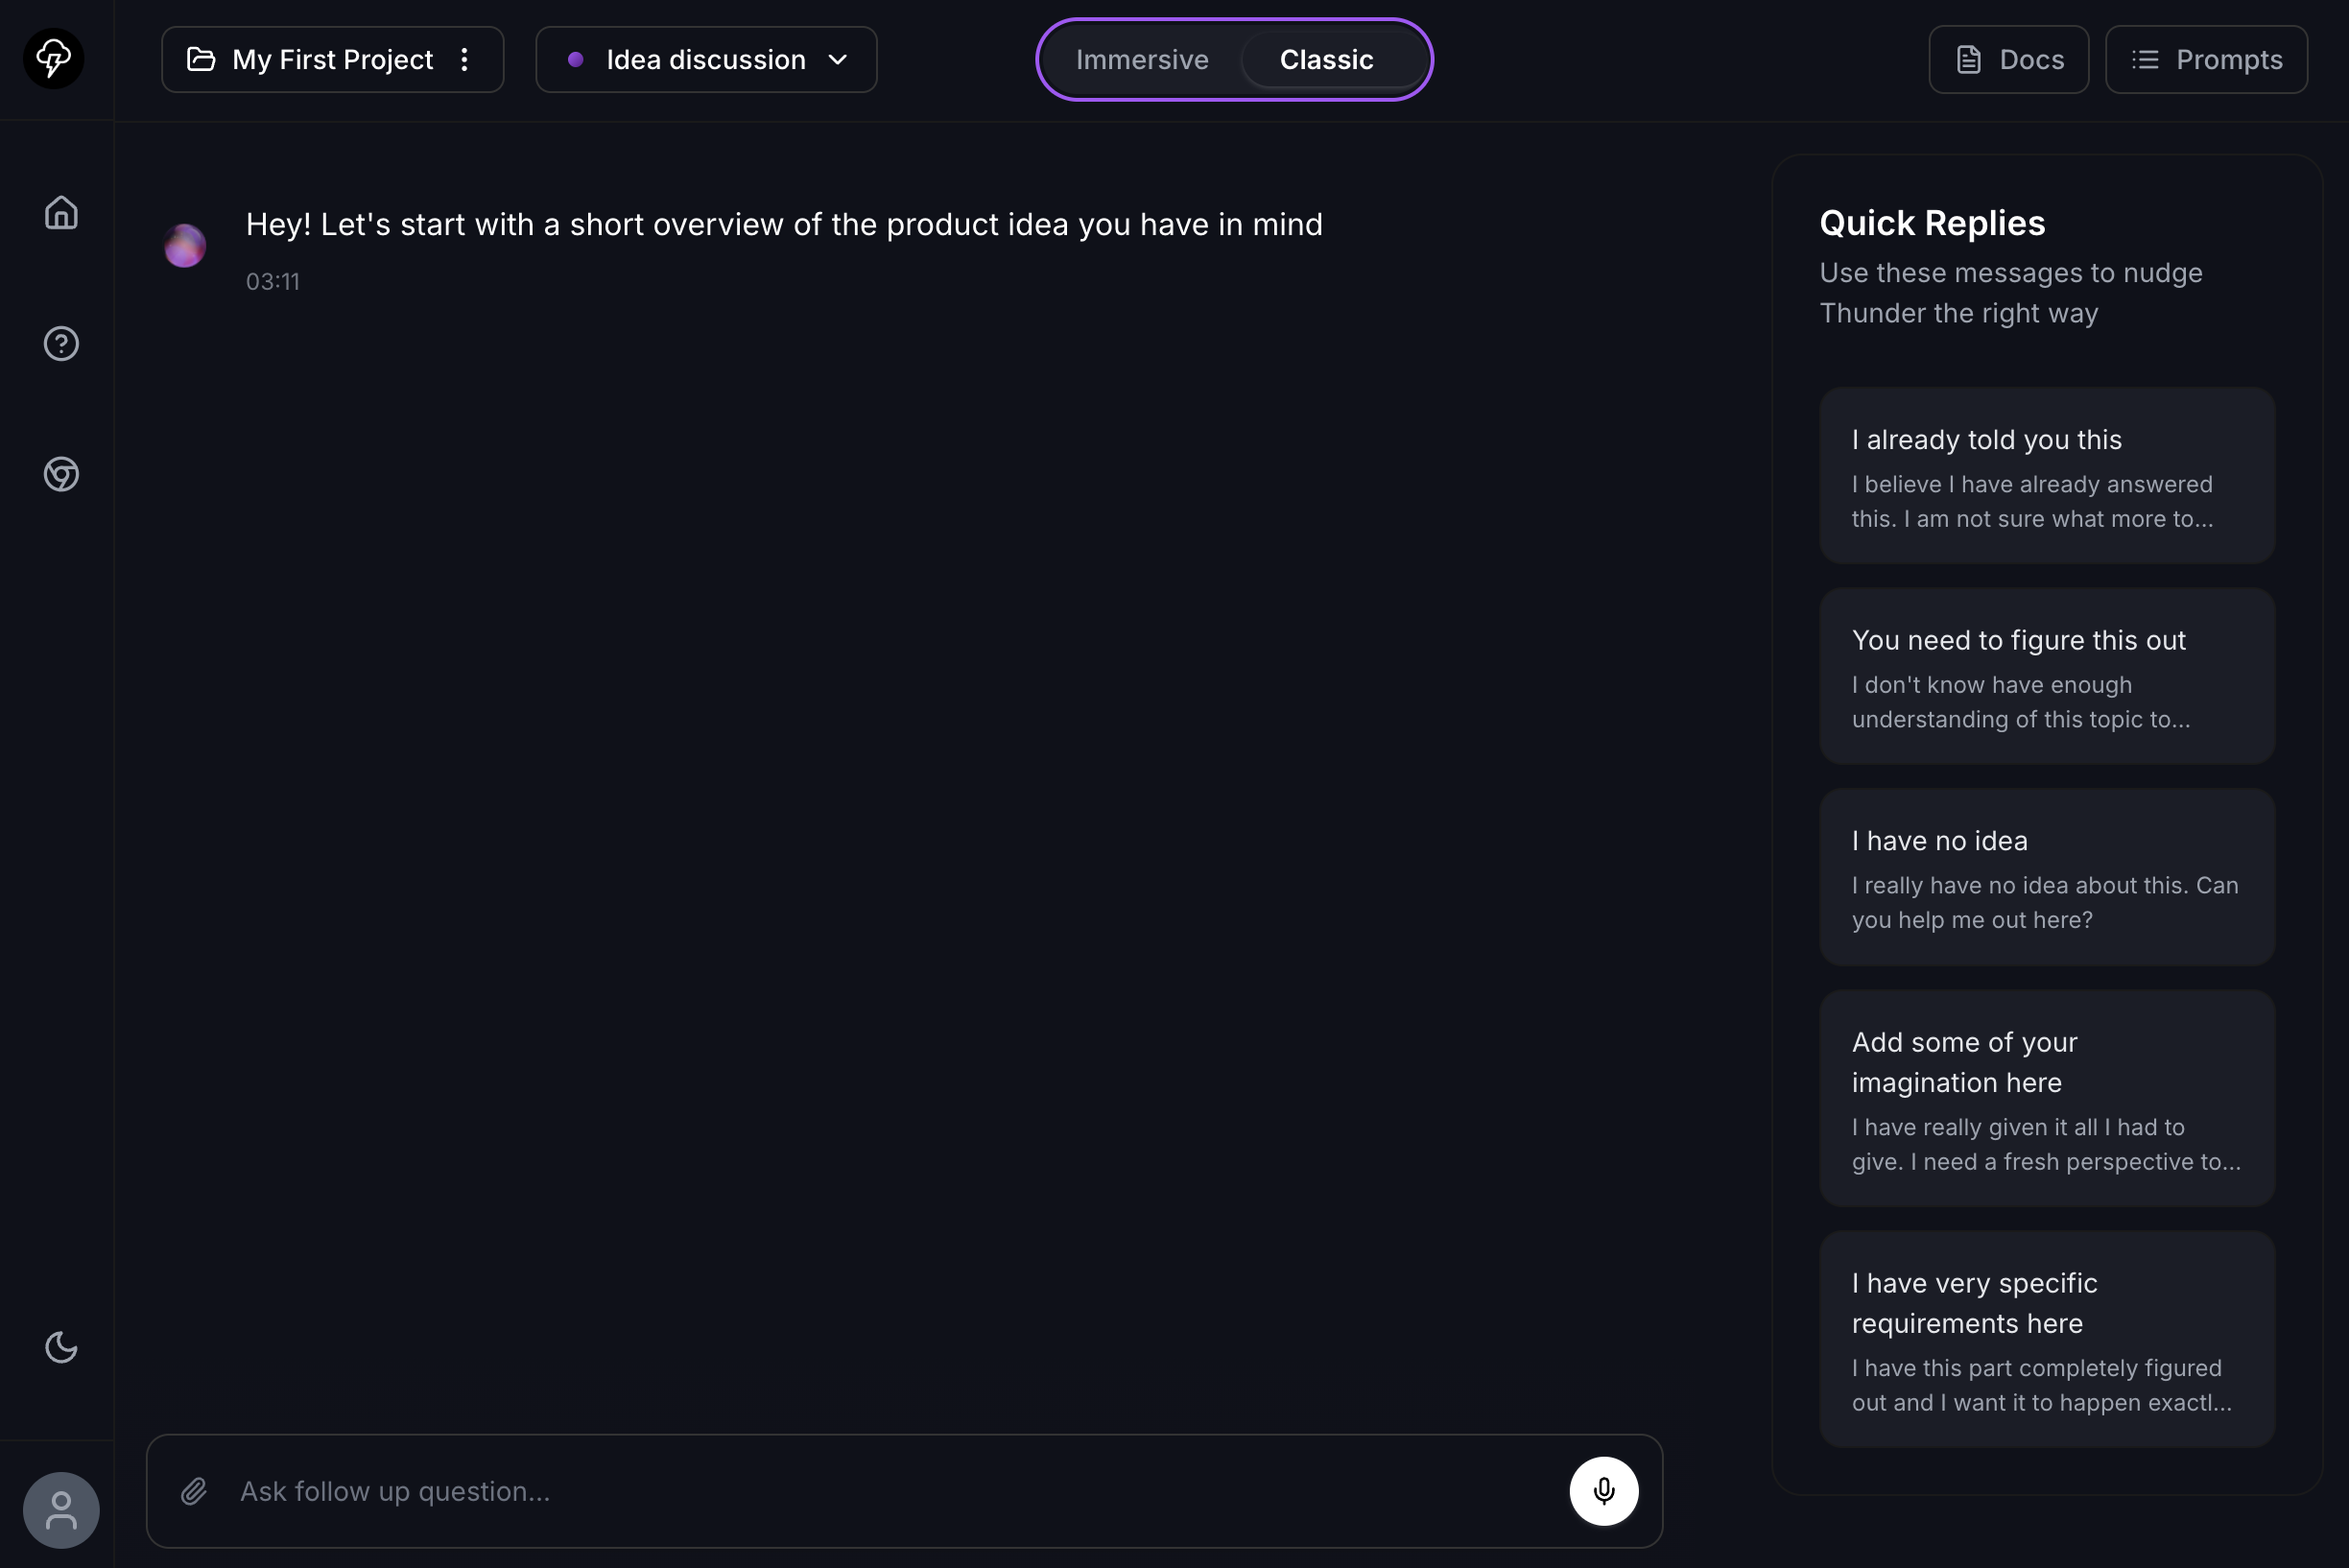2349x1568 pixels.
Task: Open the Docs panel
Action: pyautogui.click(x=2008, y=60)
